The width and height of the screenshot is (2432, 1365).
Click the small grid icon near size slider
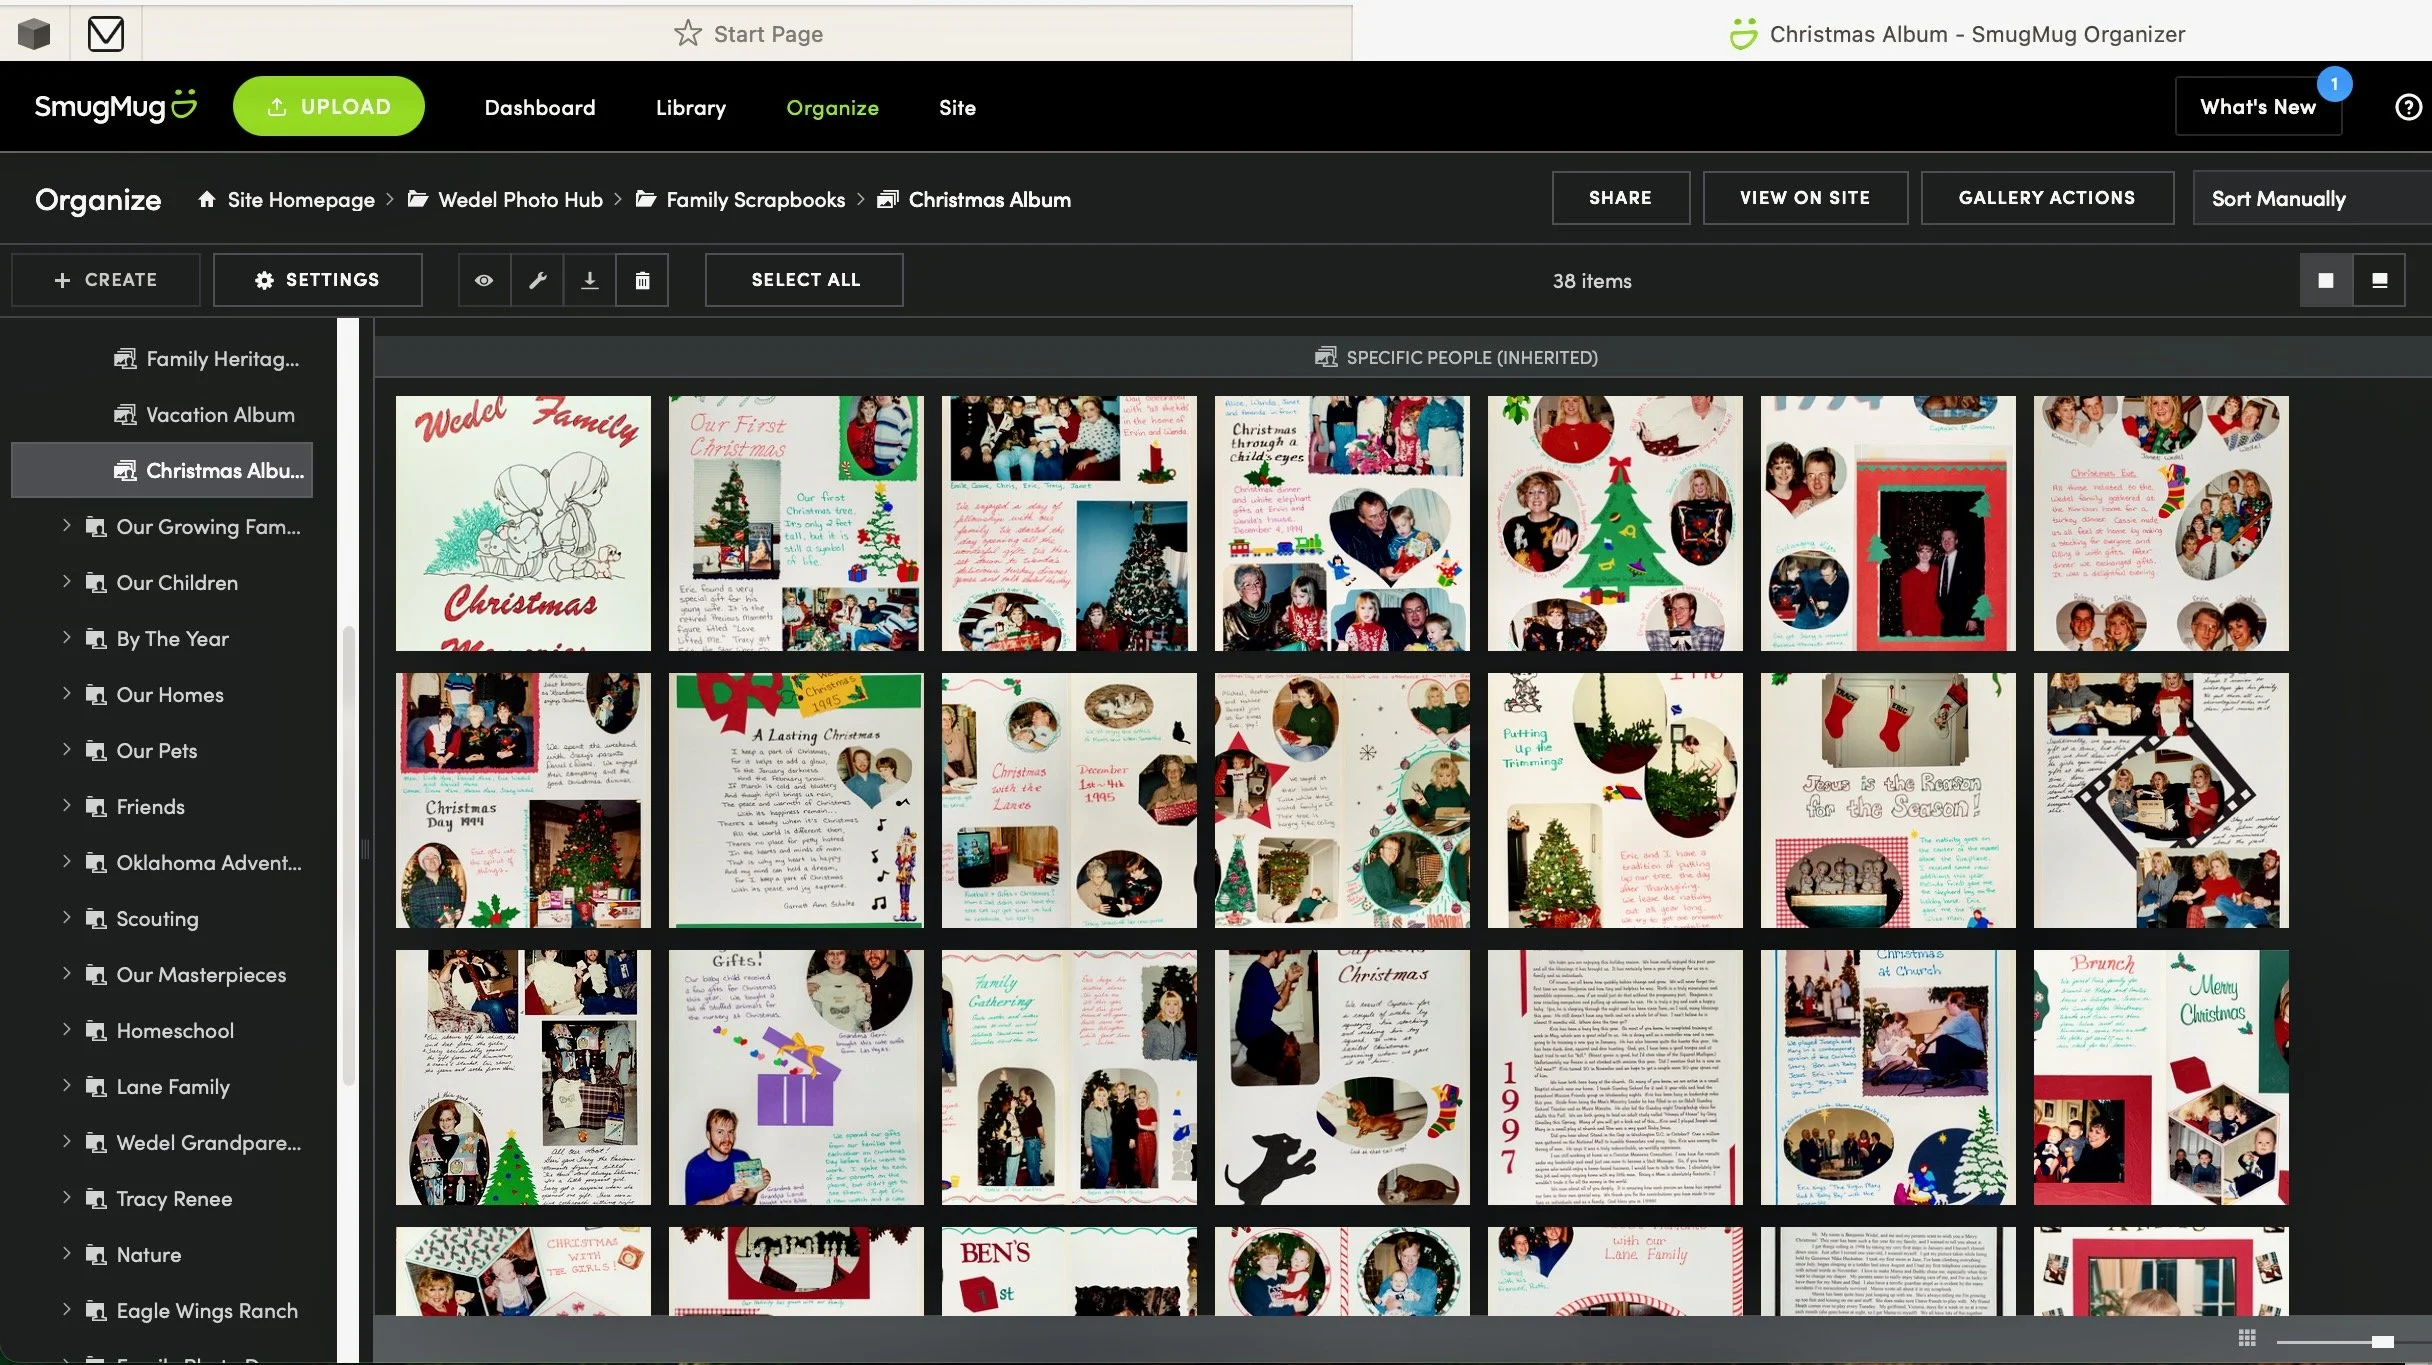pyautogui.click(x=2247, y=1338)
